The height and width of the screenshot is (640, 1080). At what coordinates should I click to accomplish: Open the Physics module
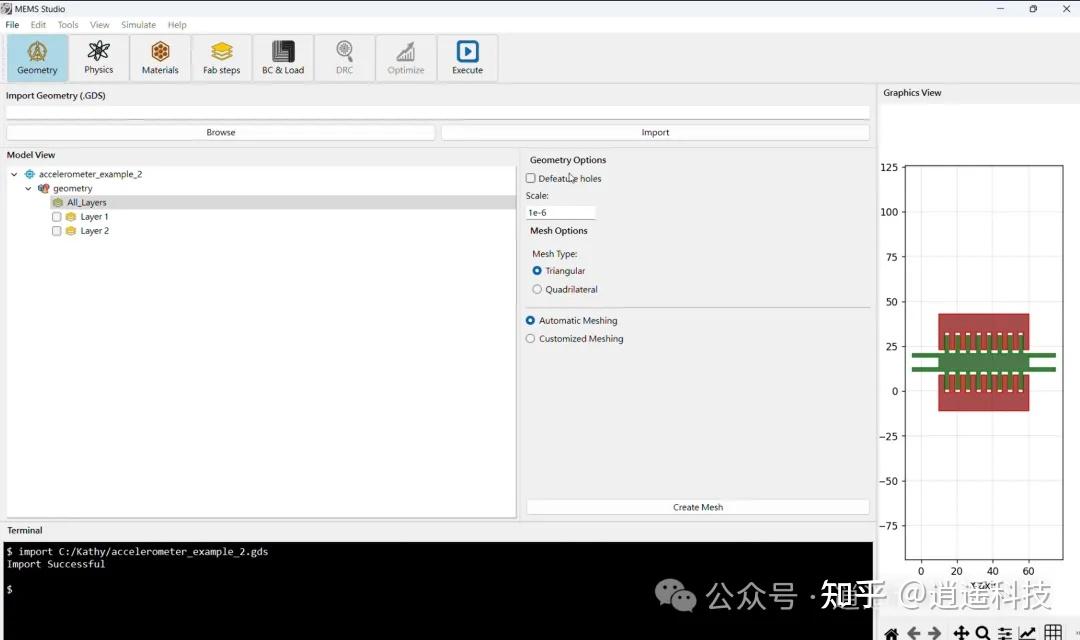[x=99, y=57]
